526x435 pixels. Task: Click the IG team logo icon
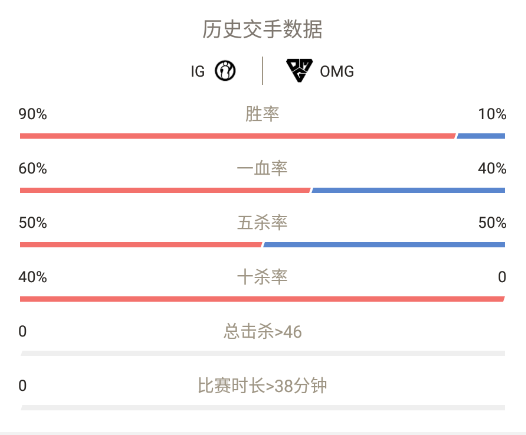point(225,71)
